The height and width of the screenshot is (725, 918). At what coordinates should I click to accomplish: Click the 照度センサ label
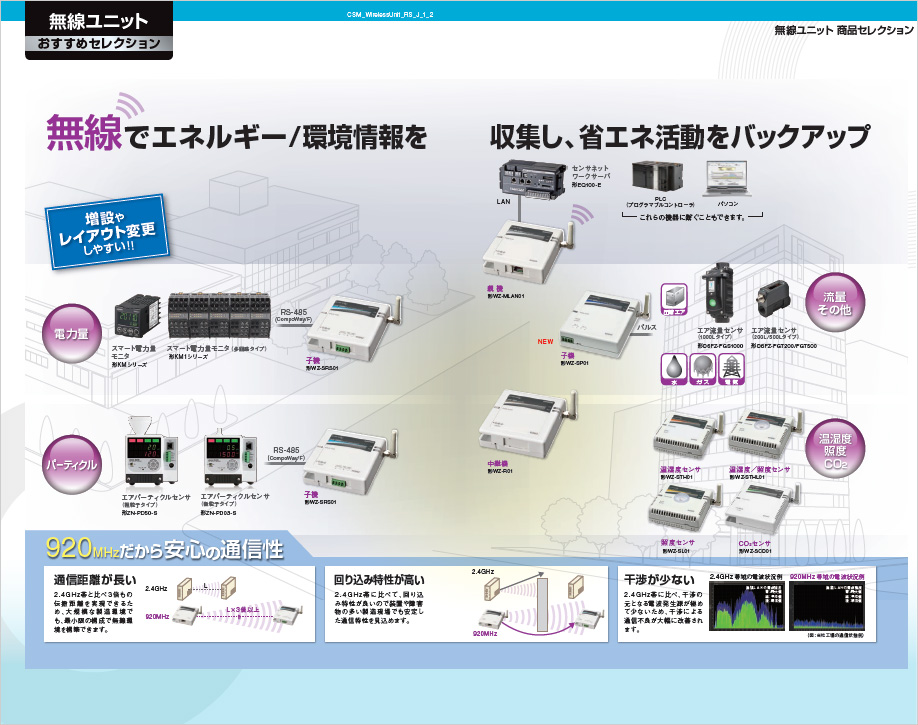[678, 543]
